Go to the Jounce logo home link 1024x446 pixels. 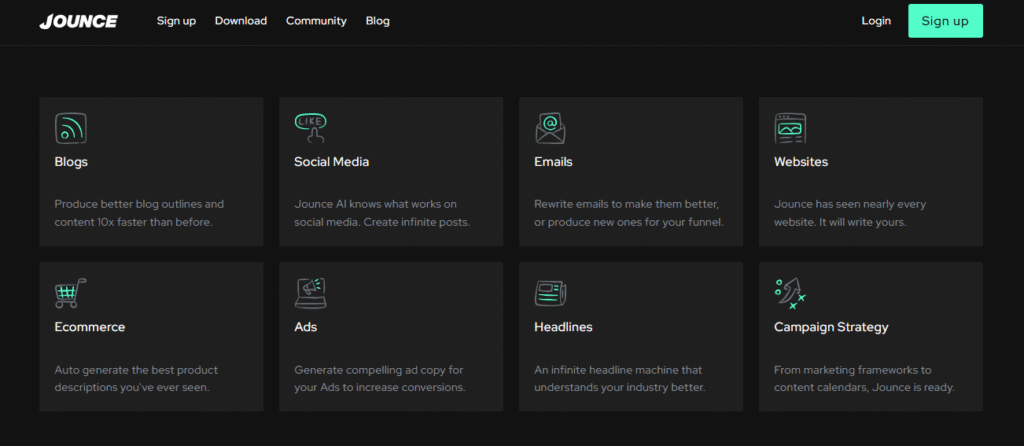(x=78, y=21)
